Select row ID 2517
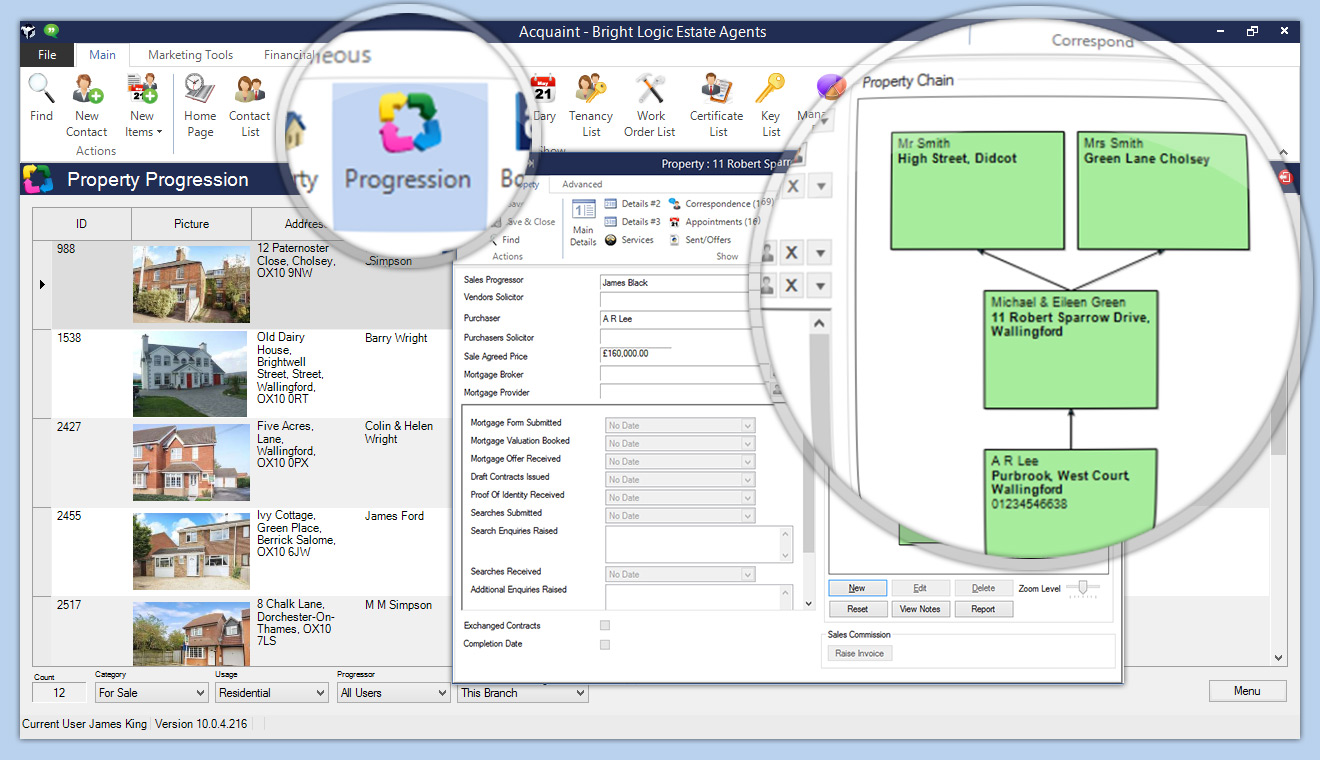1320x760 pixels. click(69, 605)
